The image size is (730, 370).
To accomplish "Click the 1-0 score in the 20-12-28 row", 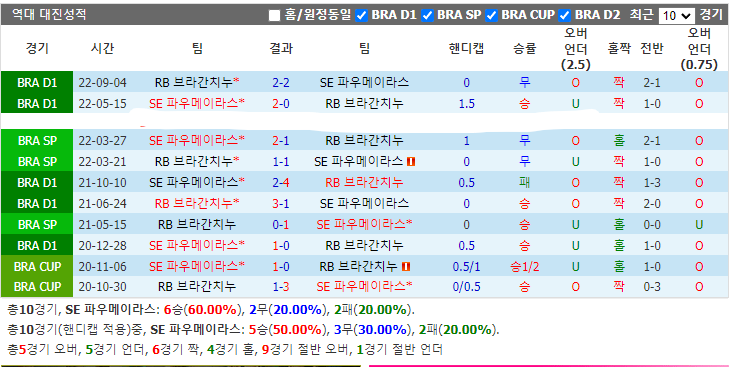I will click(x=281, y=246).
